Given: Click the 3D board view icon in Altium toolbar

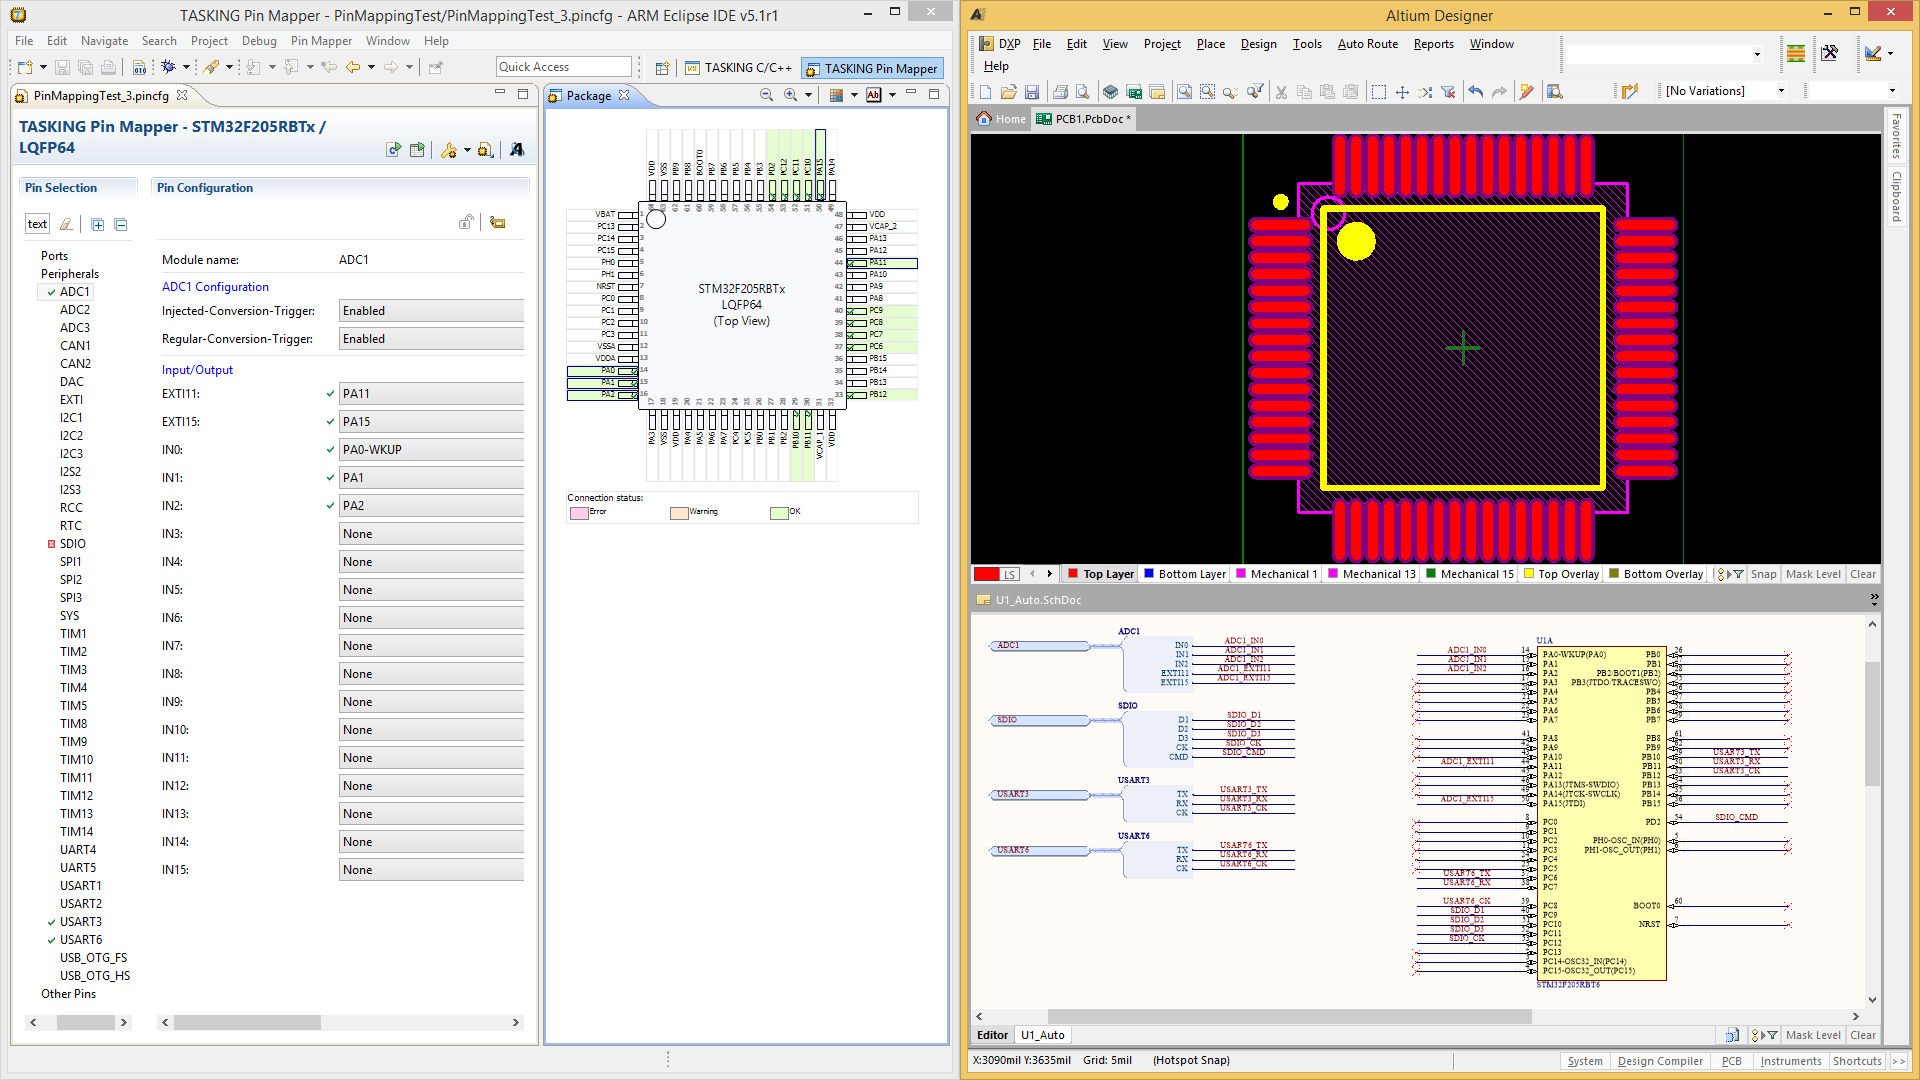Looking at the screenshot, I should (x=1110, y=92).
